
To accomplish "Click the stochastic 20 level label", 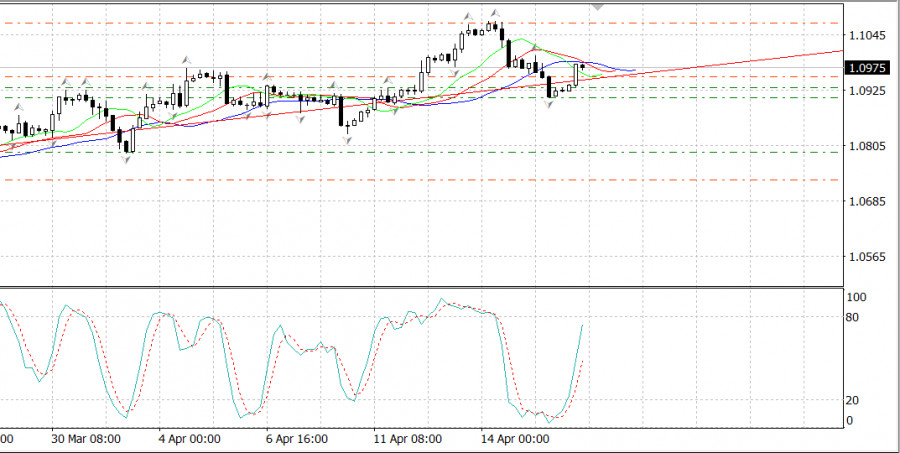I will [x=854, y=400].
